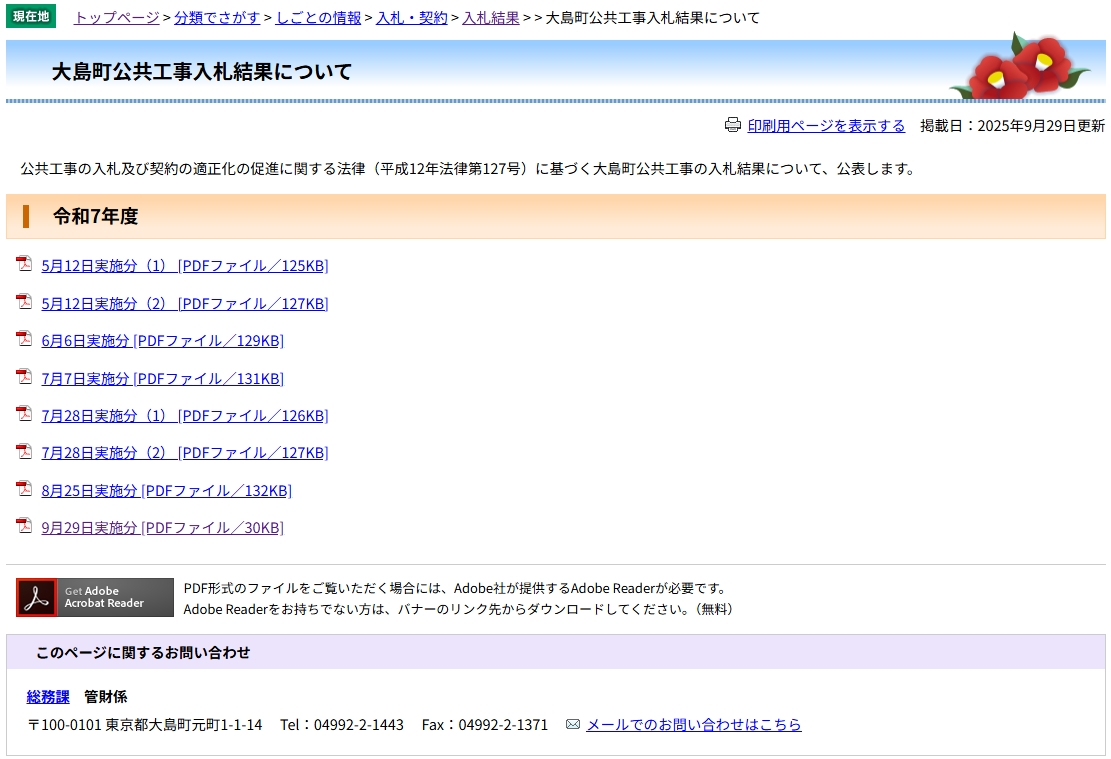Open メールでのお問い合わせはこちら link
The image size is (1111, 759).
[x=693, y=725]
